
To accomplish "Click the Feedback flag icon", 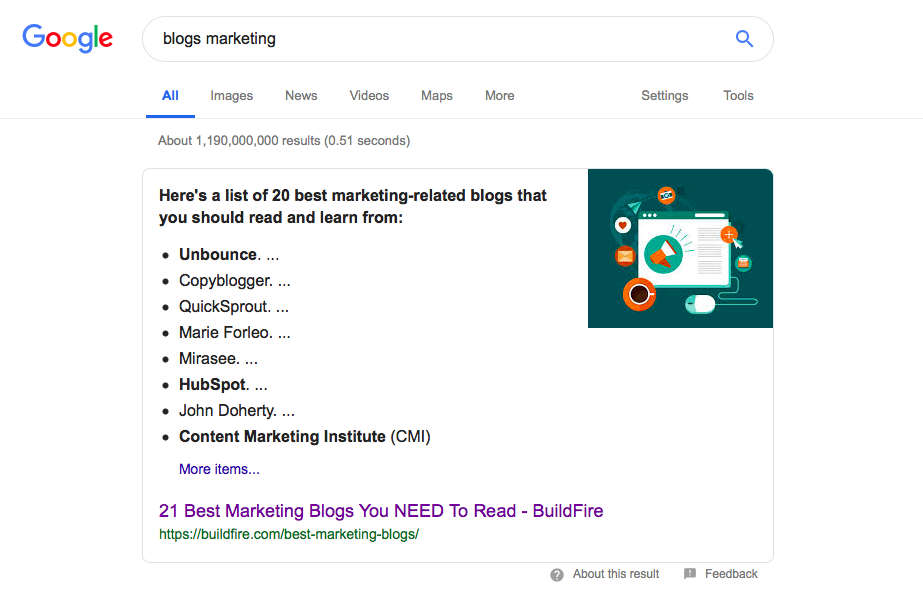I will coord(690,574).
